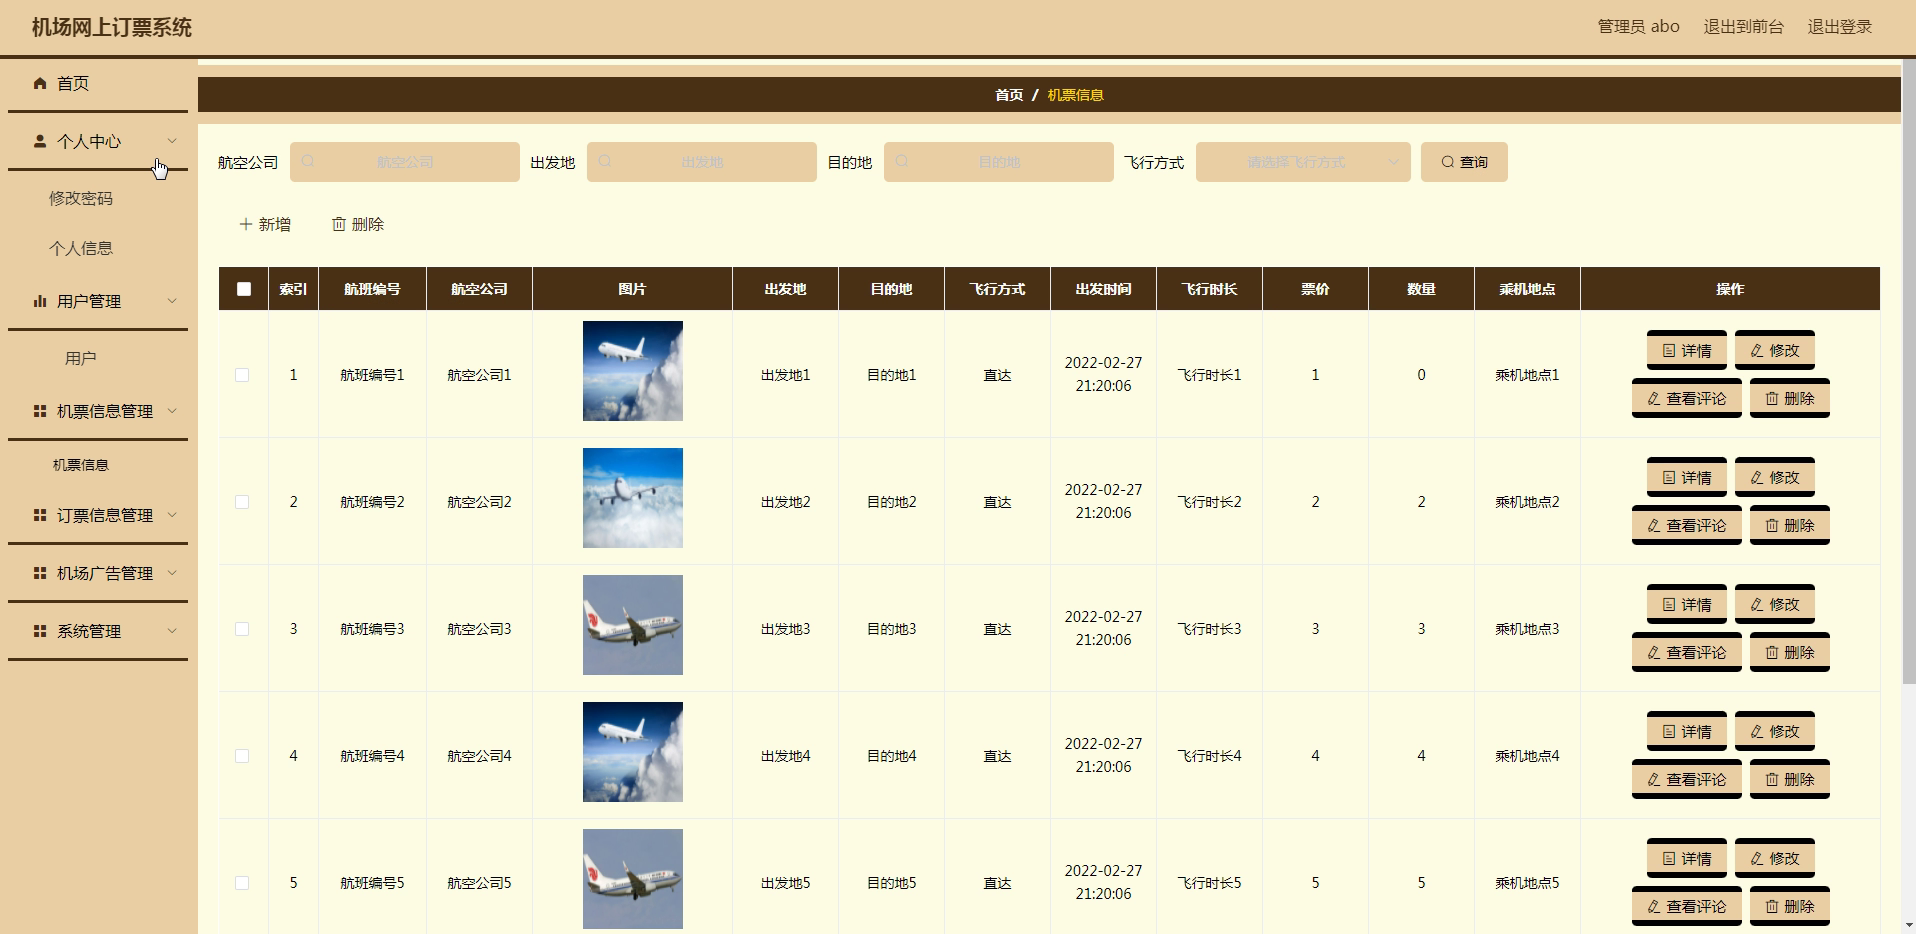Click 修改 for 航班编号3
1916x934 pixels.
point(1775,604)
